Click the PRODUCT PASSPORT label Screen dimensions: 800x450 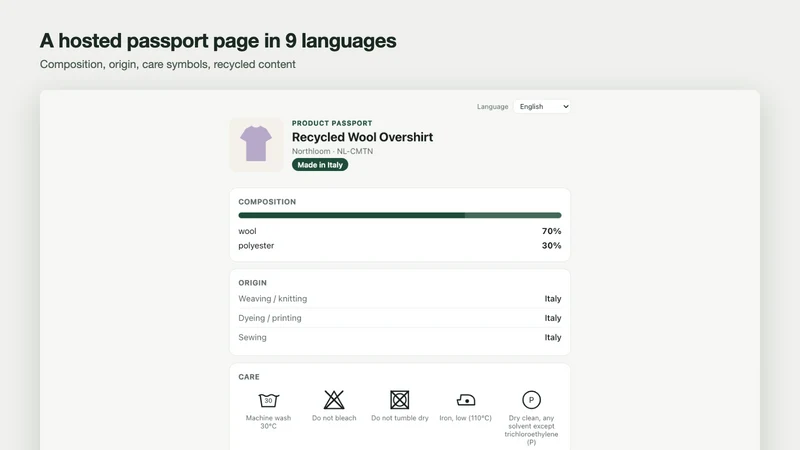coord(332,123)
